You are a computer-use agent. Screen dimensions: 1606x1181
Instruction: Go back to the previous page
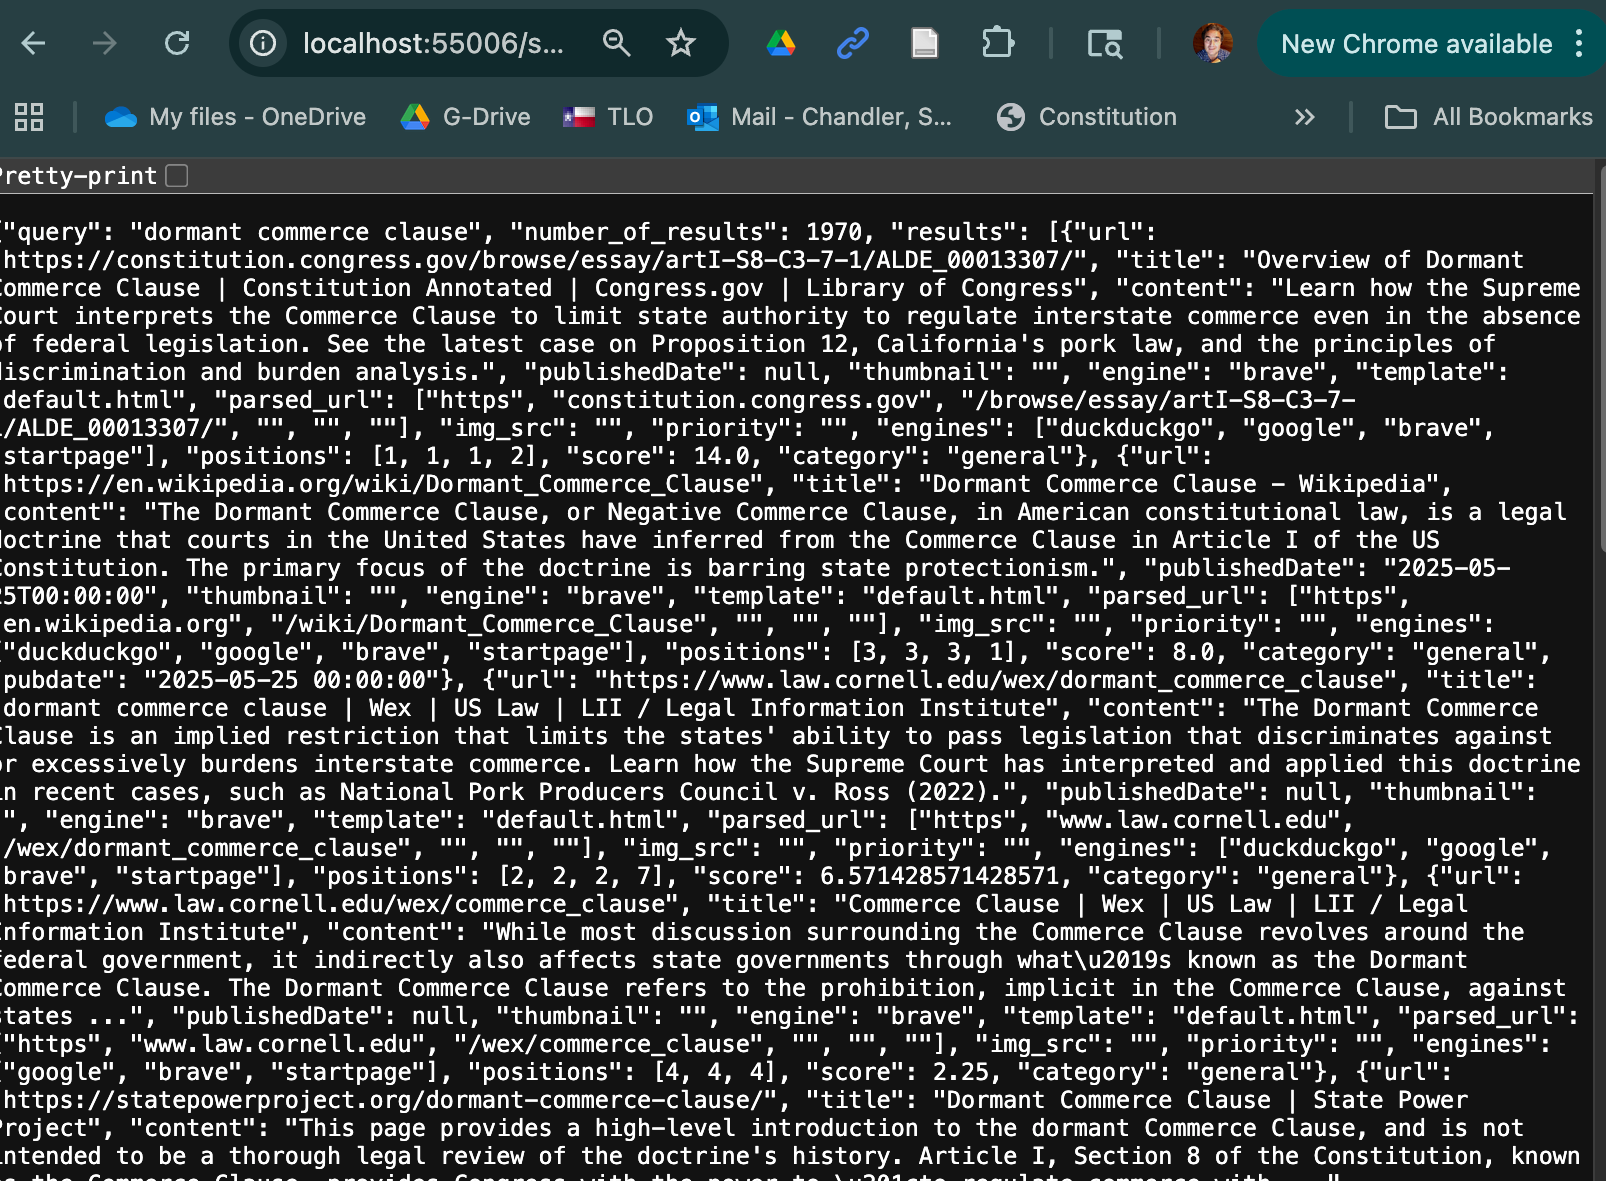[x=34, y=43]
